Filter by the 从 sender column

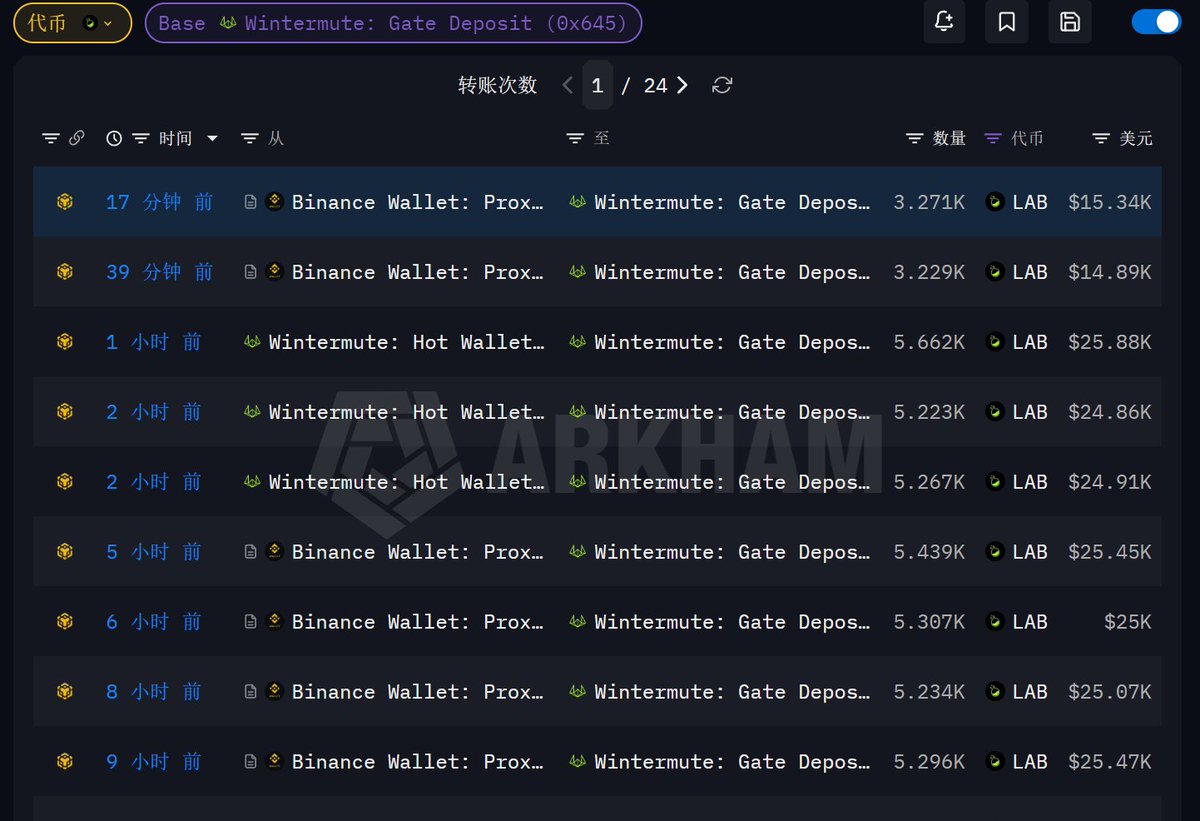click(x=250, y=139)
